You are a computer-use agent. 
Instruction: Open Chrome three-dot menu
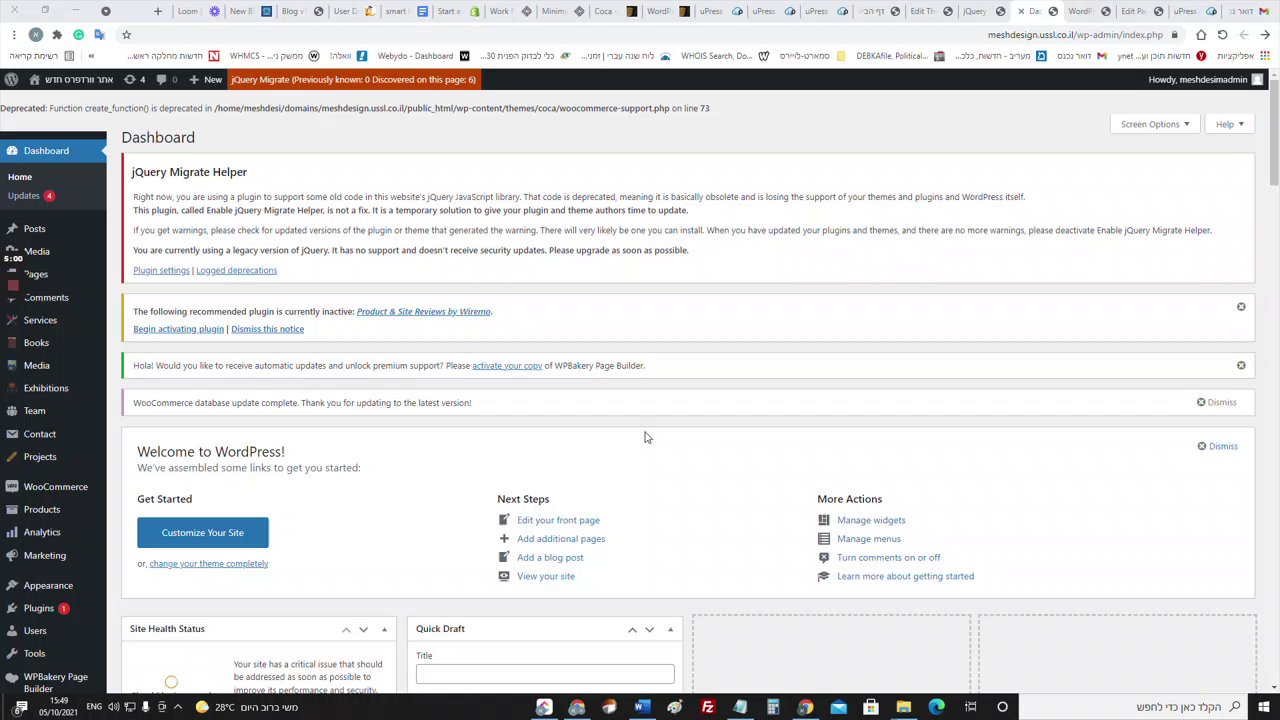(14, 35)
